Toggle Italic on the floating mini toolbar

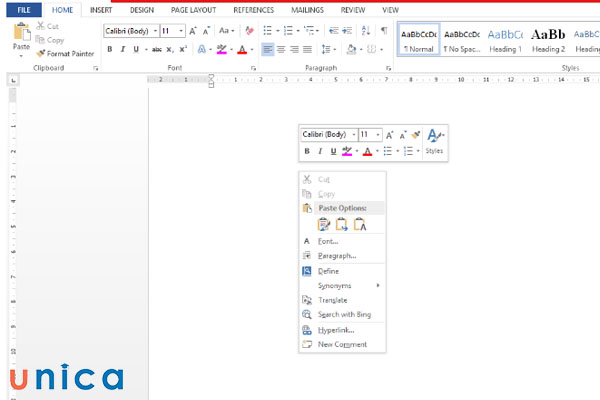click(x=320, y=151)
